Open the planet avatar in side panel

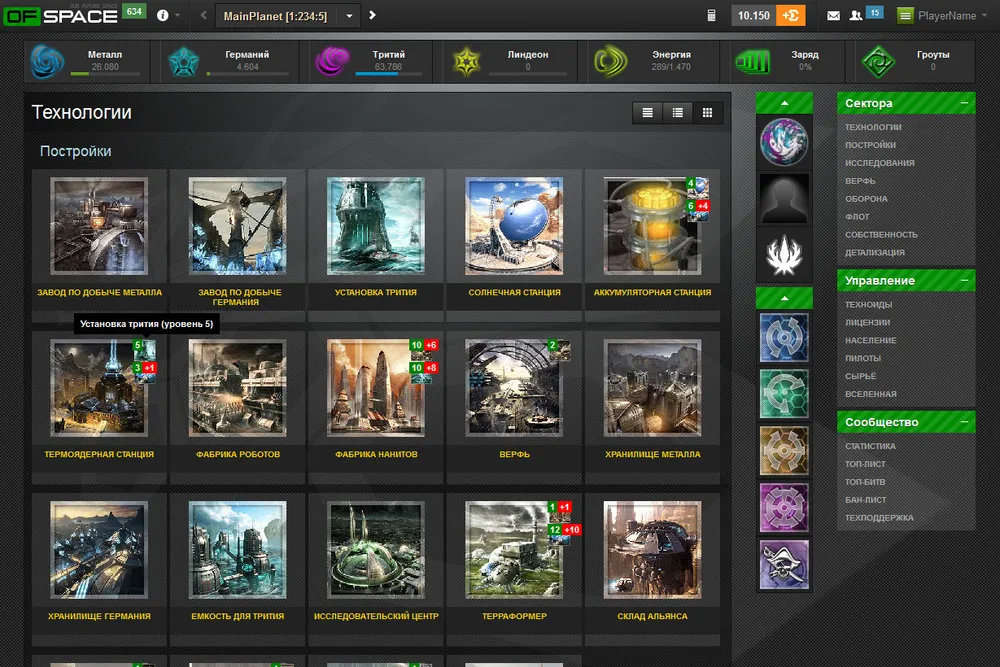(x=783, y=142)
